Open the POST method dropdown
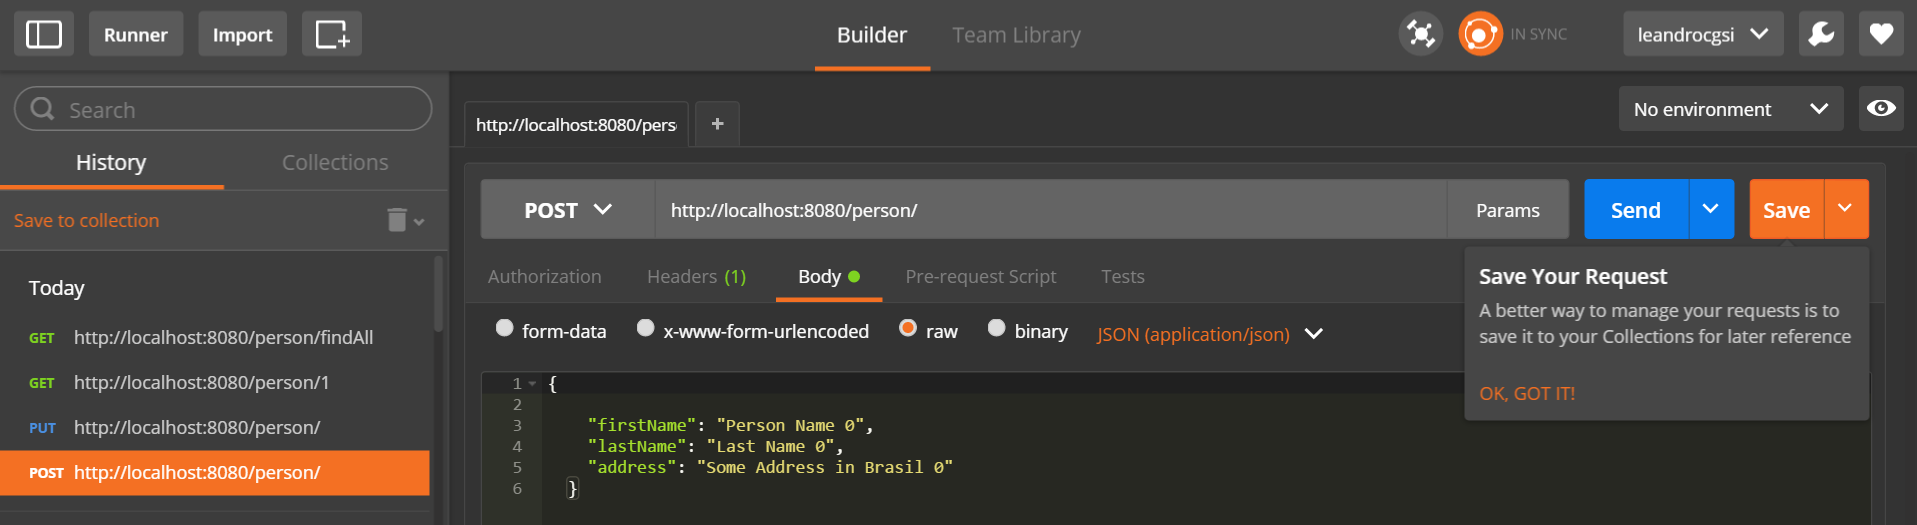Screen dimensions: 1917x525 [x=567, y=210]
